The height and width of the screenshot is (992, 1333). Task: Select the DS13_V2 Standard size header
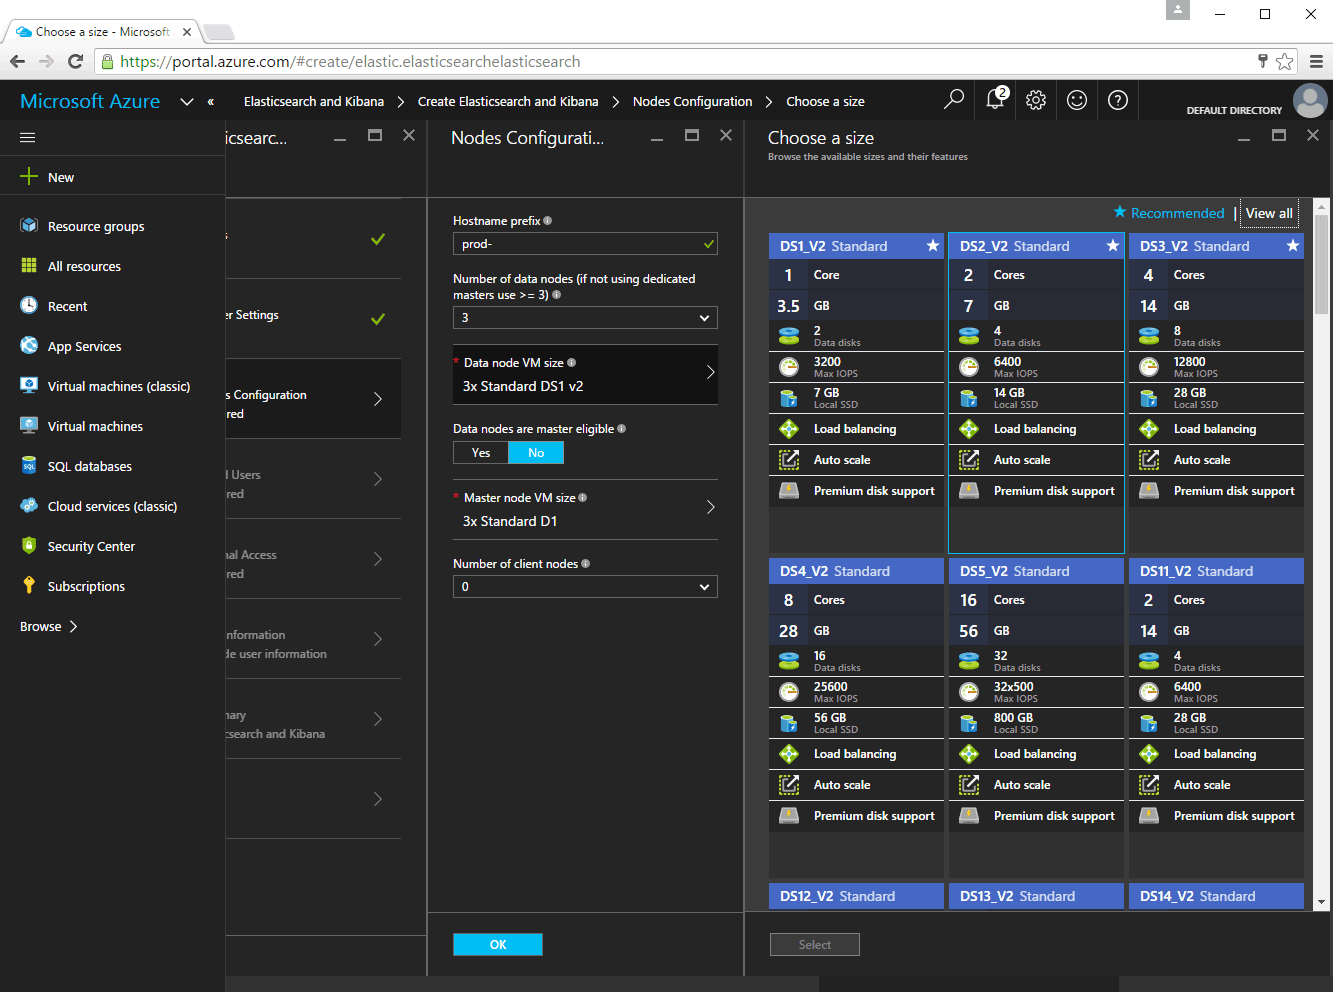coord(1036,896)
